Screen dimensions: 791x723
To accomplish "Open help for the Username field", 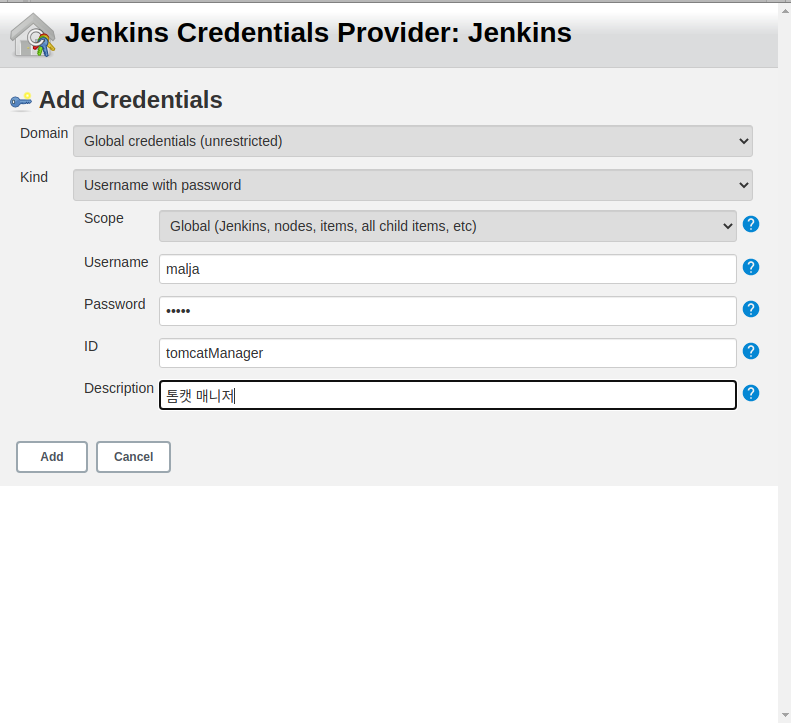I will pos(751,267).
